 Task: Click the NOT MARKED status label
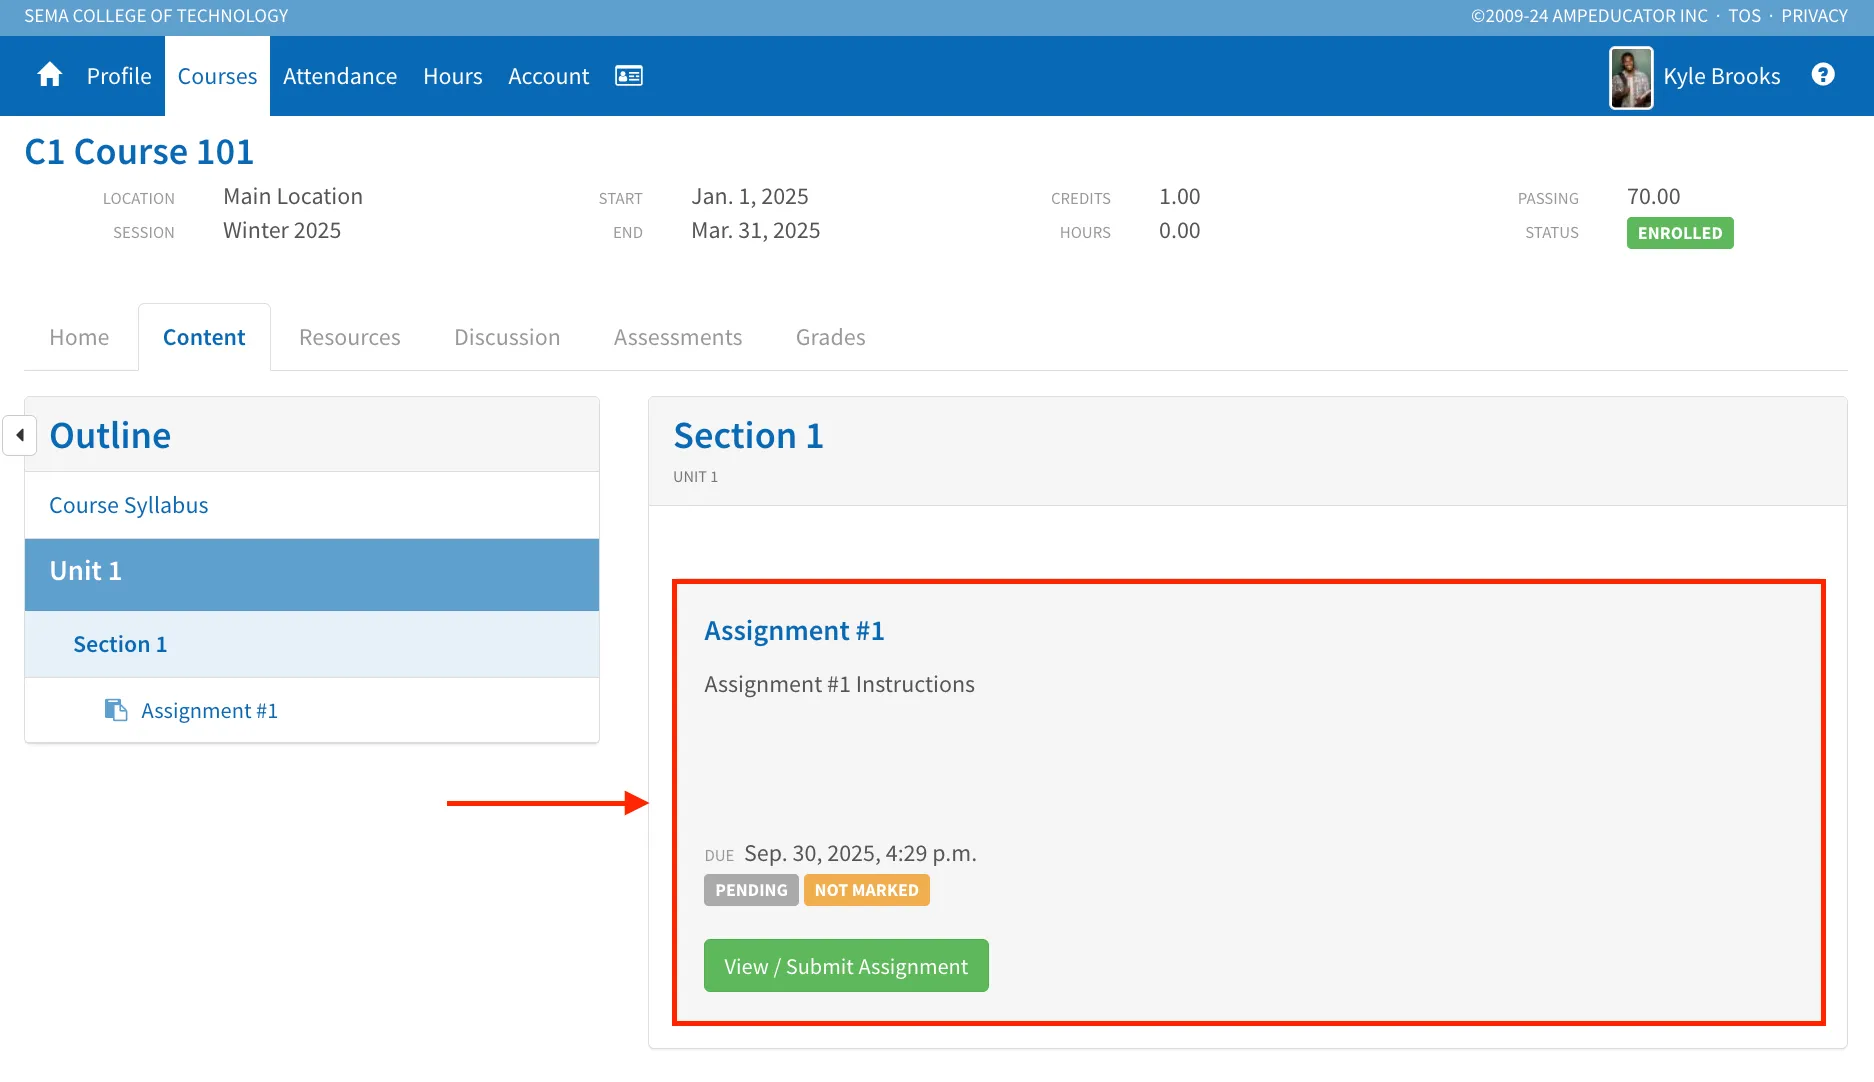point(866,890)
